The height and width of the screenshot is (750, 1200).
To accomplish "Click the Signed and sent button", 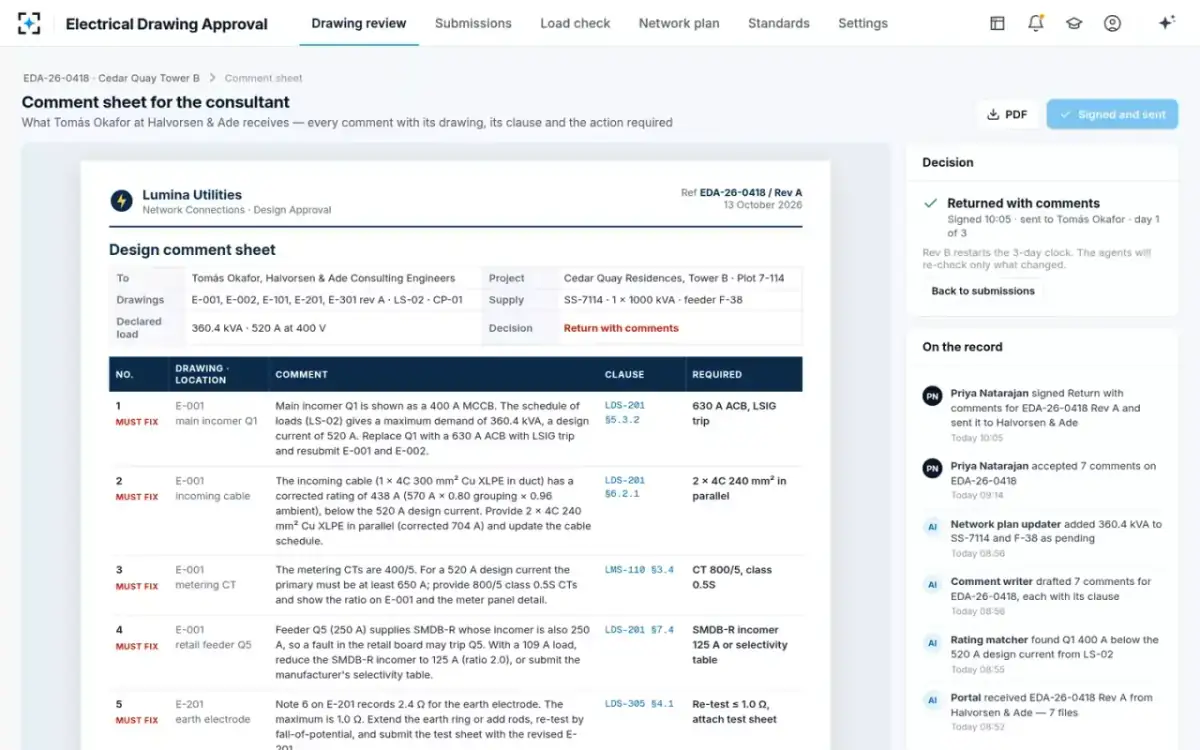I will [1112, 114].
